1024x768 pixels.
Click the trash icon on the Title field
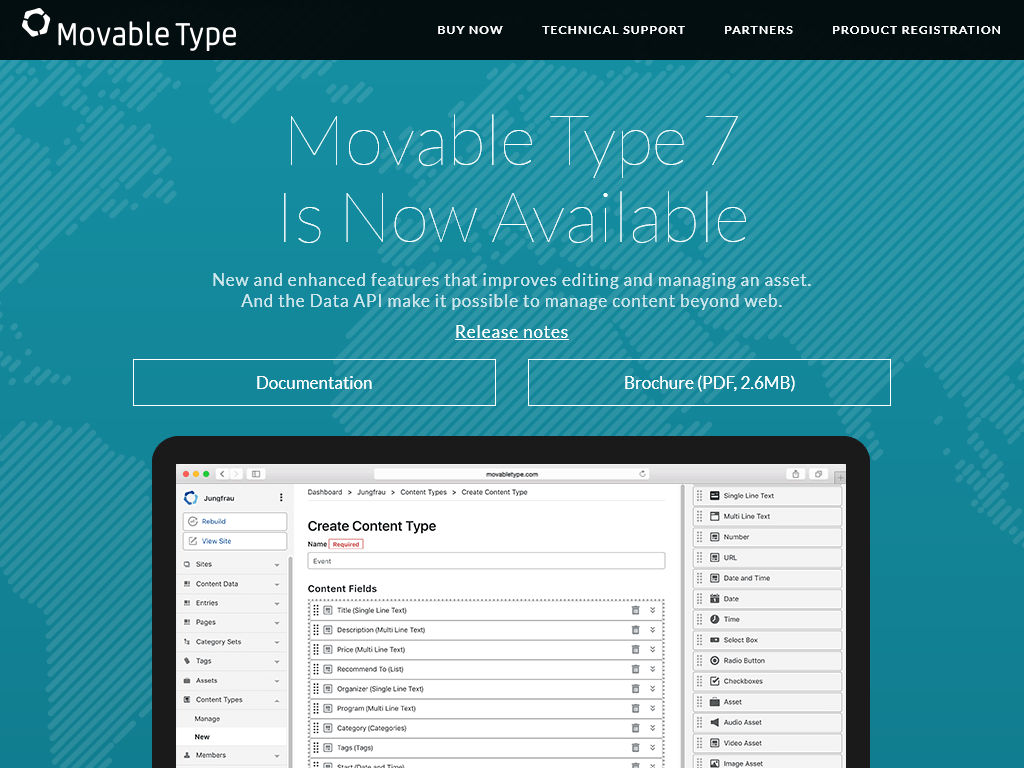(634, 612)
